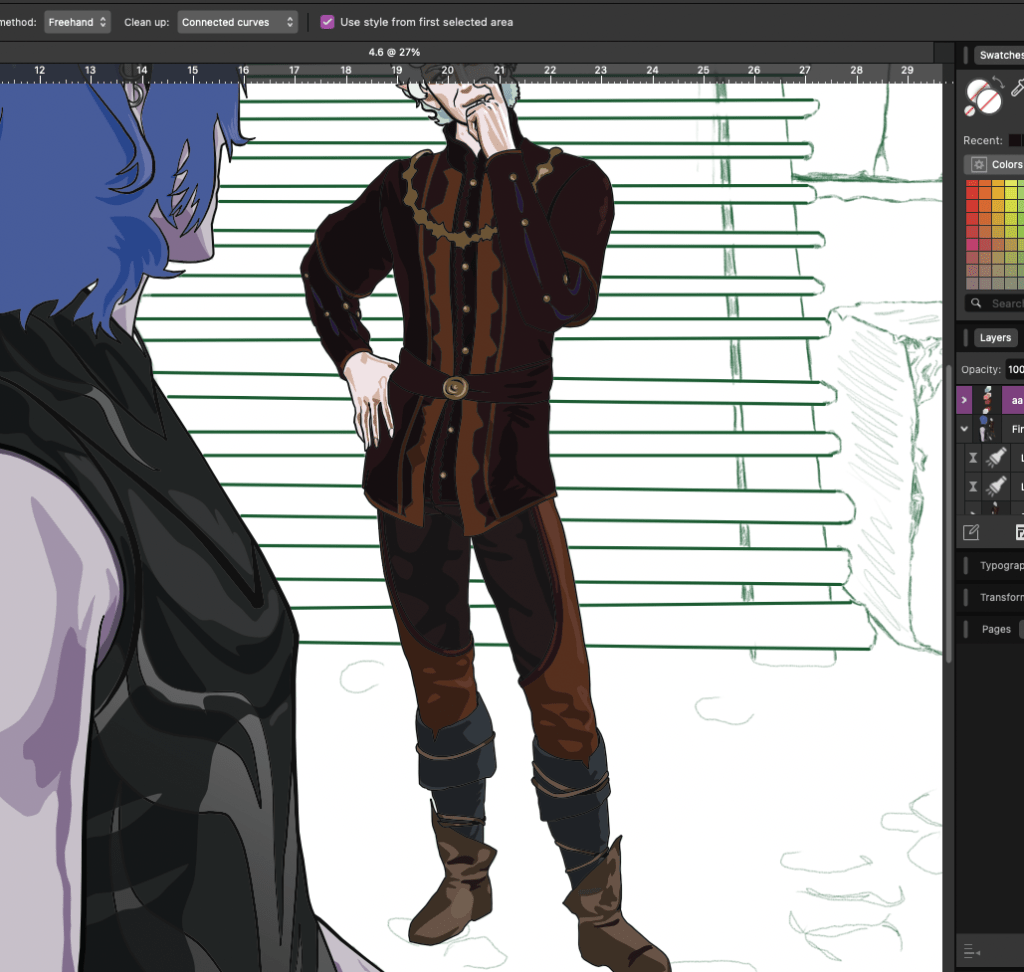Click the small no-color reset circle
Image resolution: width=1024 pixels, height=972 pixels.
[970, 111]
